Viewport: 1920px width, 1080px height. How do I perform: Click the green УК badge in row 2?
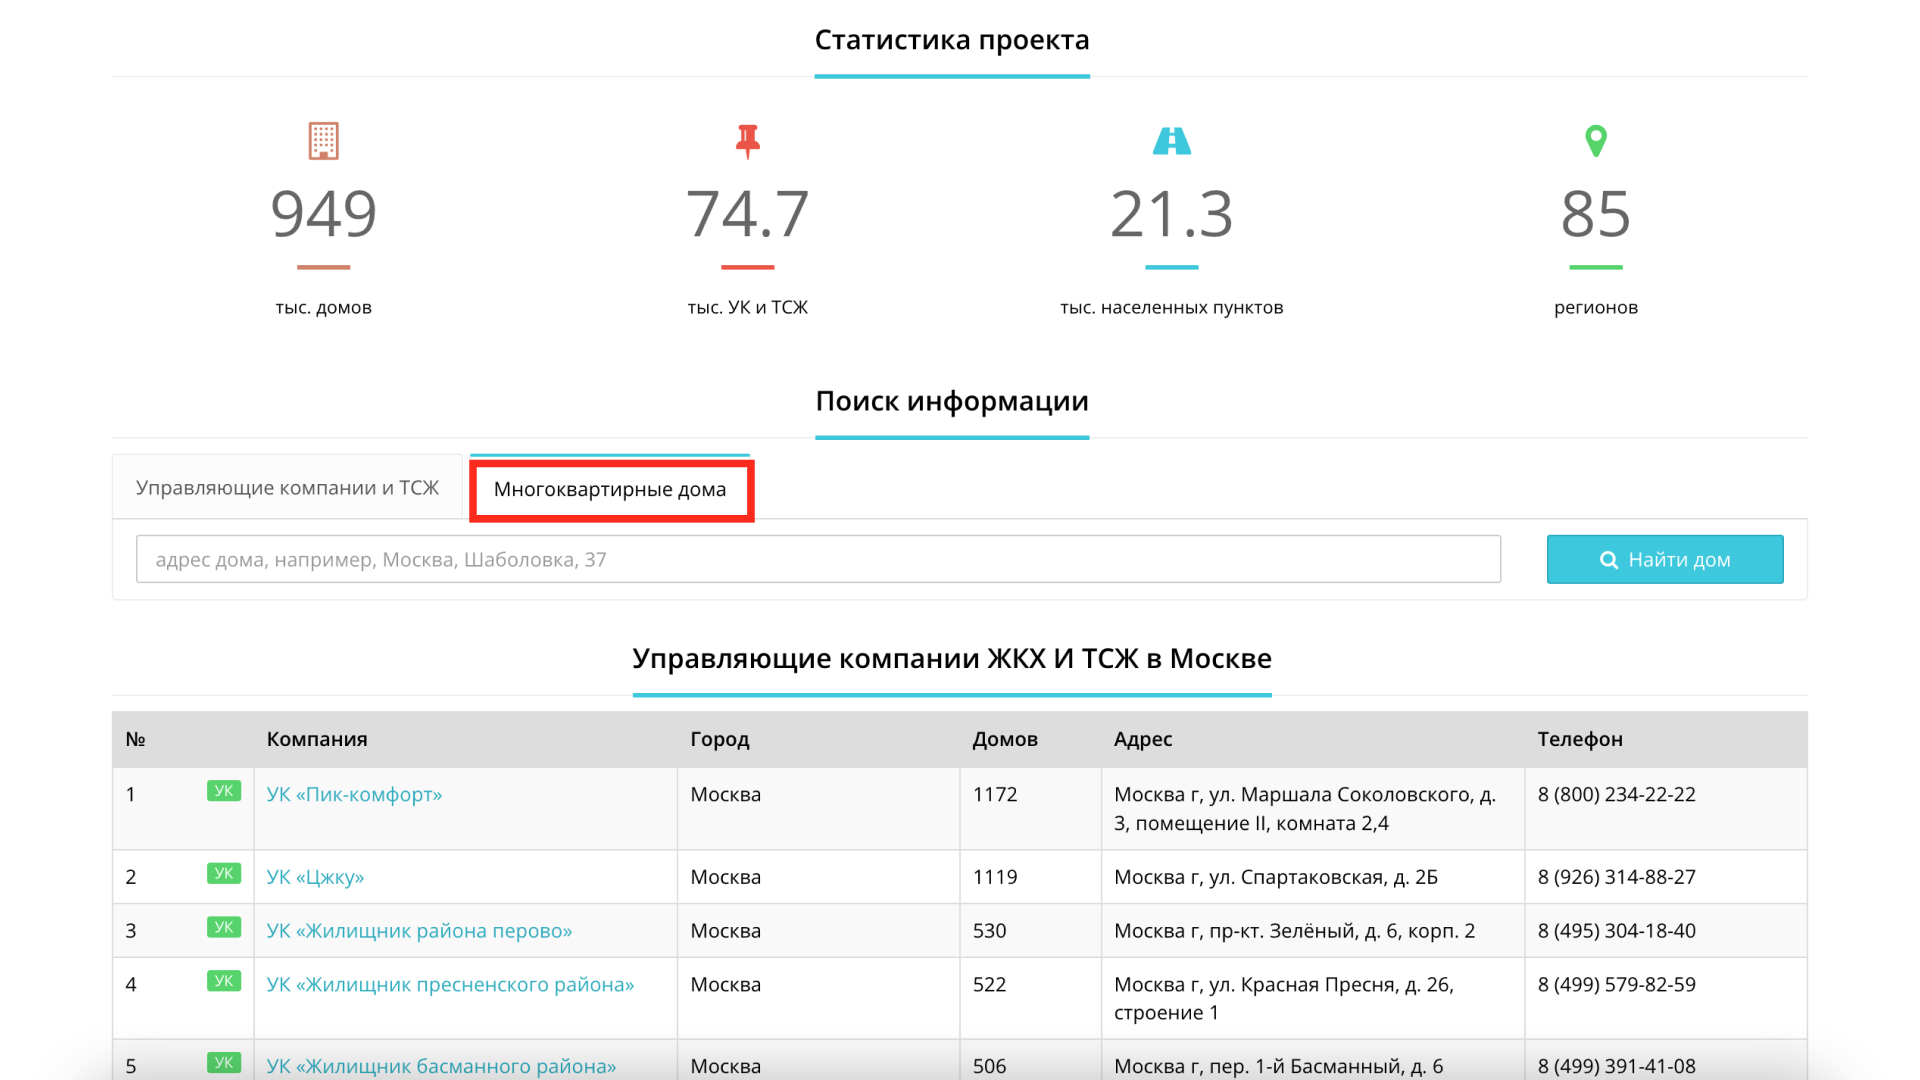coord(224,873)
